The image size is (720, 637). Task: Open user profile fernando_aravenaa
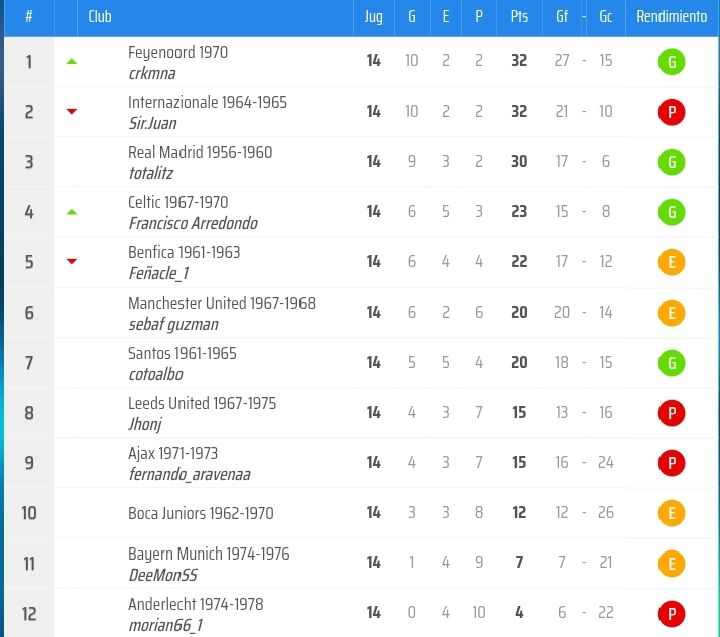(x=190, y=474)
